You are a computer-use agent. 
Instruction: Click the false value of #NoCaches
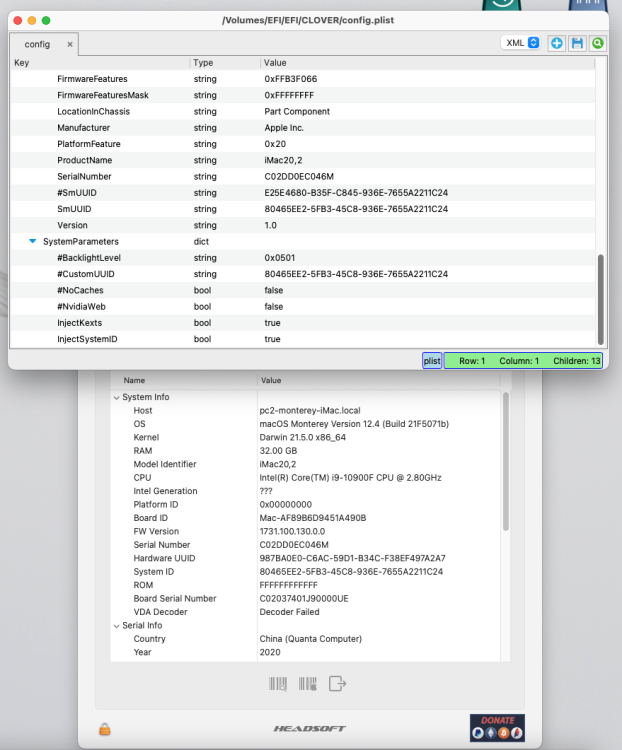click(274, 290)
